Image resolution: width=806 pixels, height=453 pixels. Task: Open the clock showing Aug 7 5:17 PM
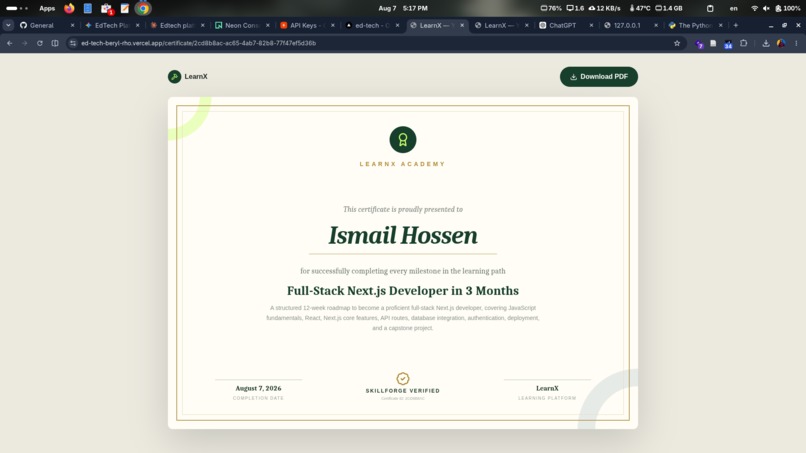click(x=403, y=8)
